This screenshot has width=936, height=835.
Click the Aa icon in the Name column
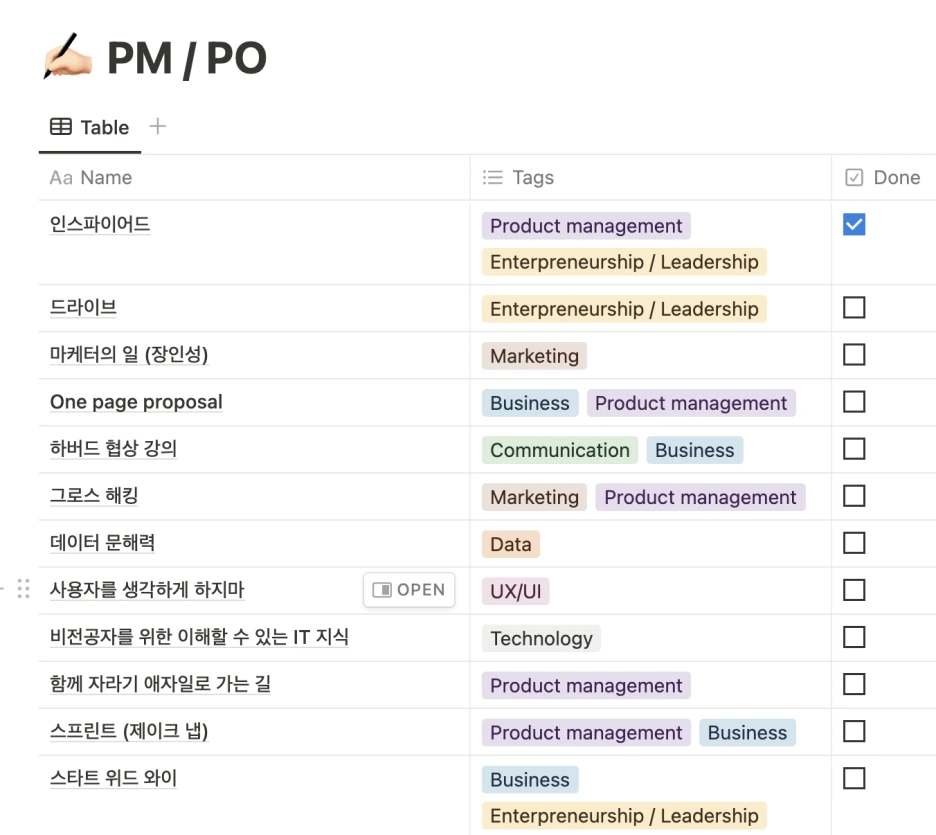63,177
